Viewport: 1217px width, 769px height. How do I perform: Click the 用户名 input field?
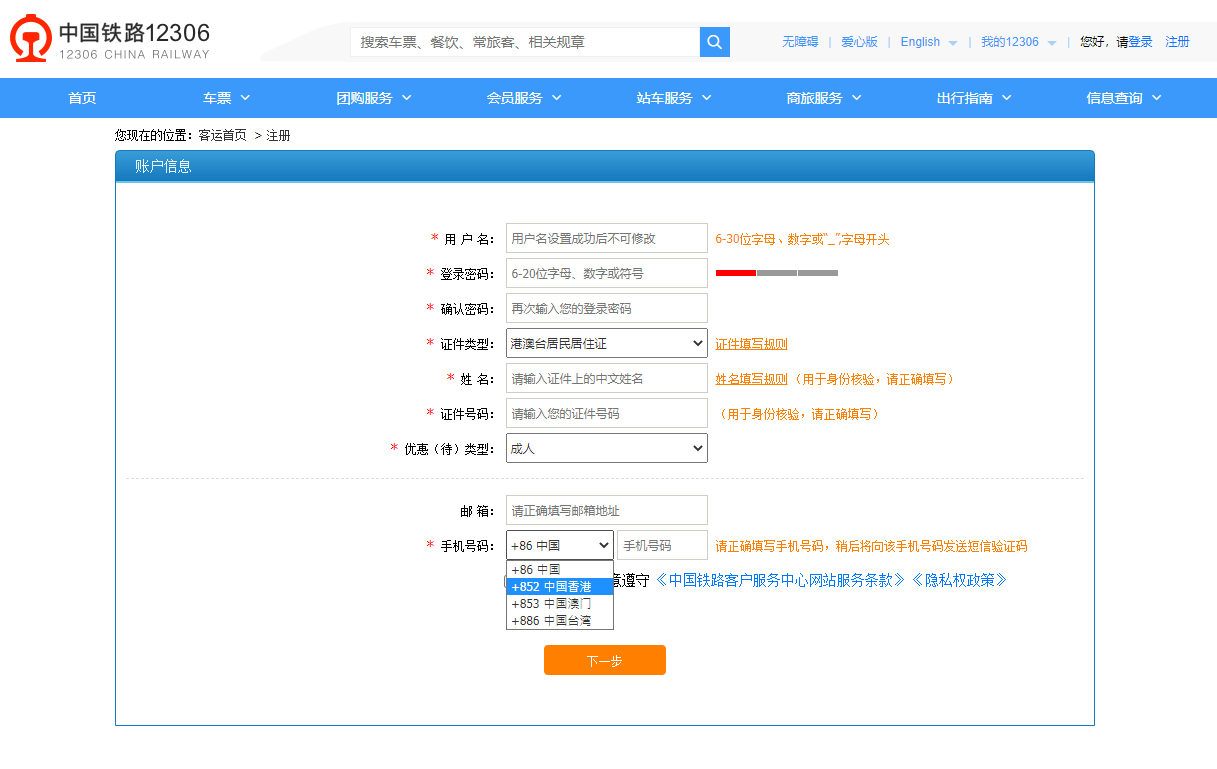[x=605, y=238]
